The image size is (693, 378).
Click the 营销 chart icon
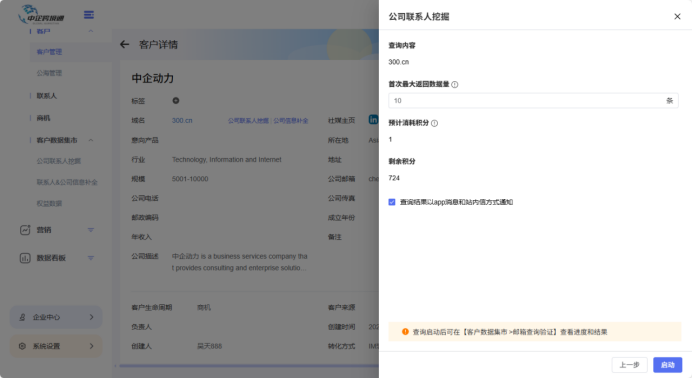(25, 230)
